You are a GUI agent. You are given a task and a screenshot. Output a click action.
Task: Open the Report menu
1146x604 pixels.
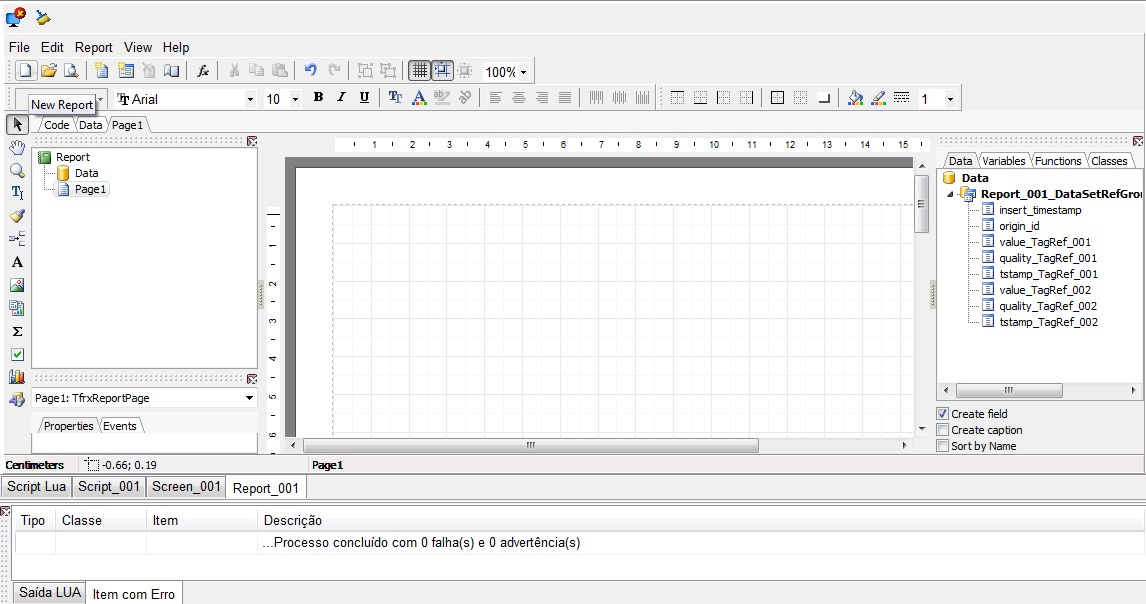[94, 48]
